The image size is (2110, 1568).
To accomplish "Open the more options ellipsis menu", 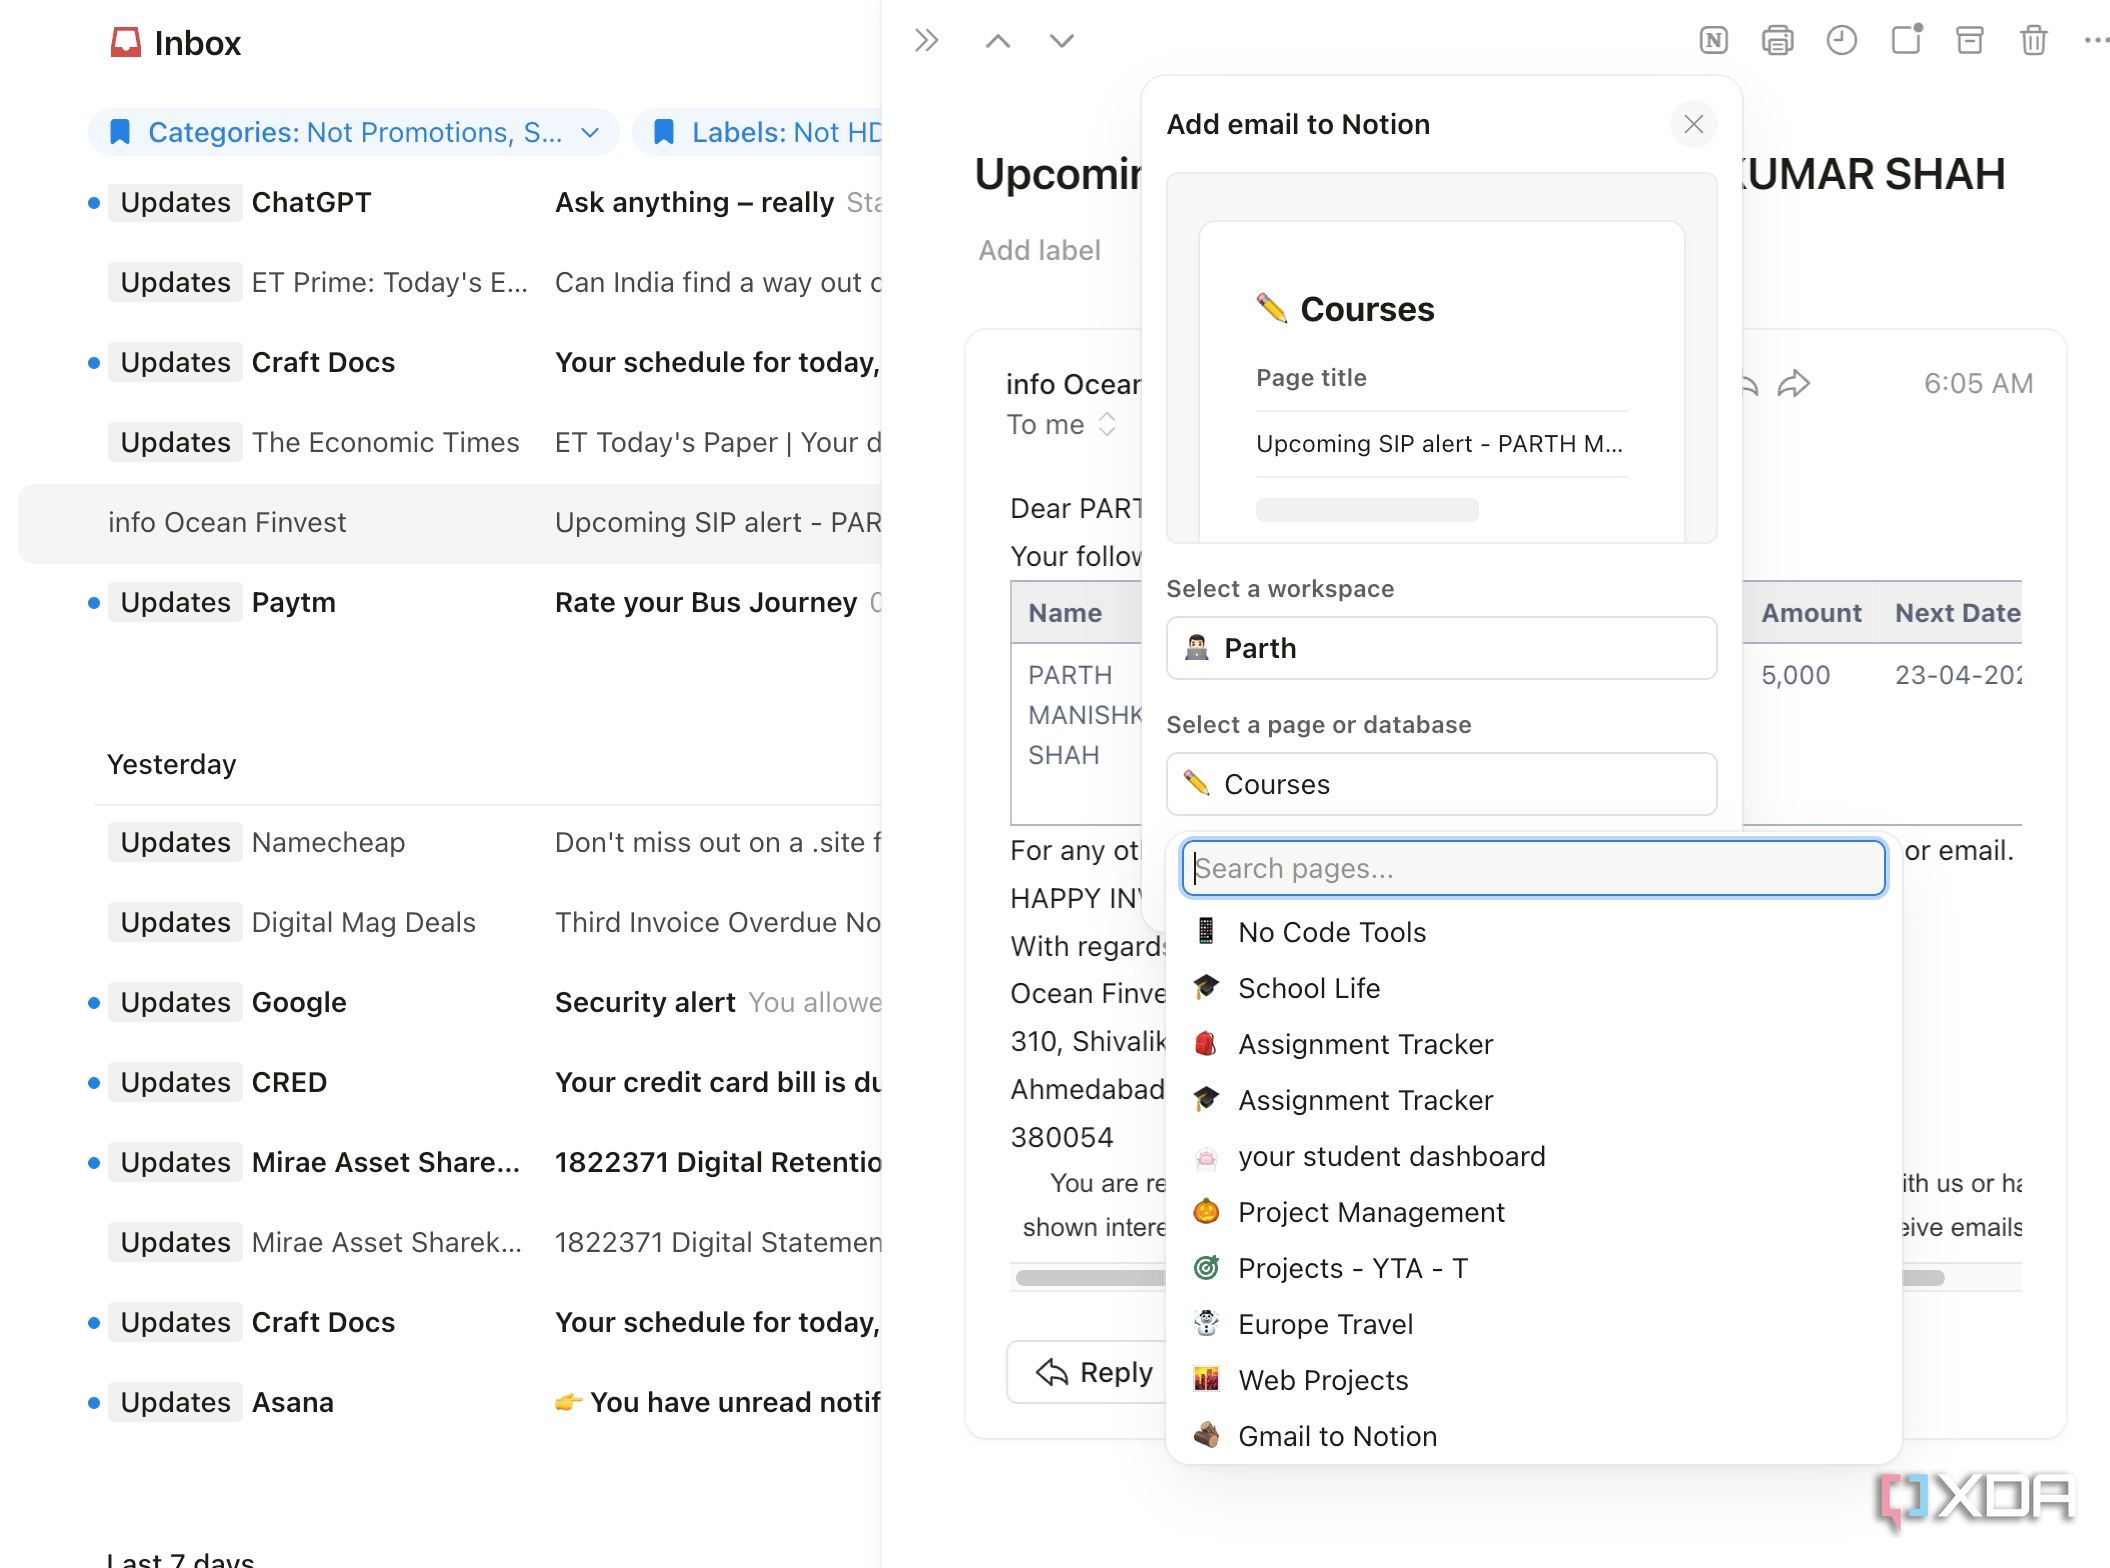I will click(x=2096, y=41).
